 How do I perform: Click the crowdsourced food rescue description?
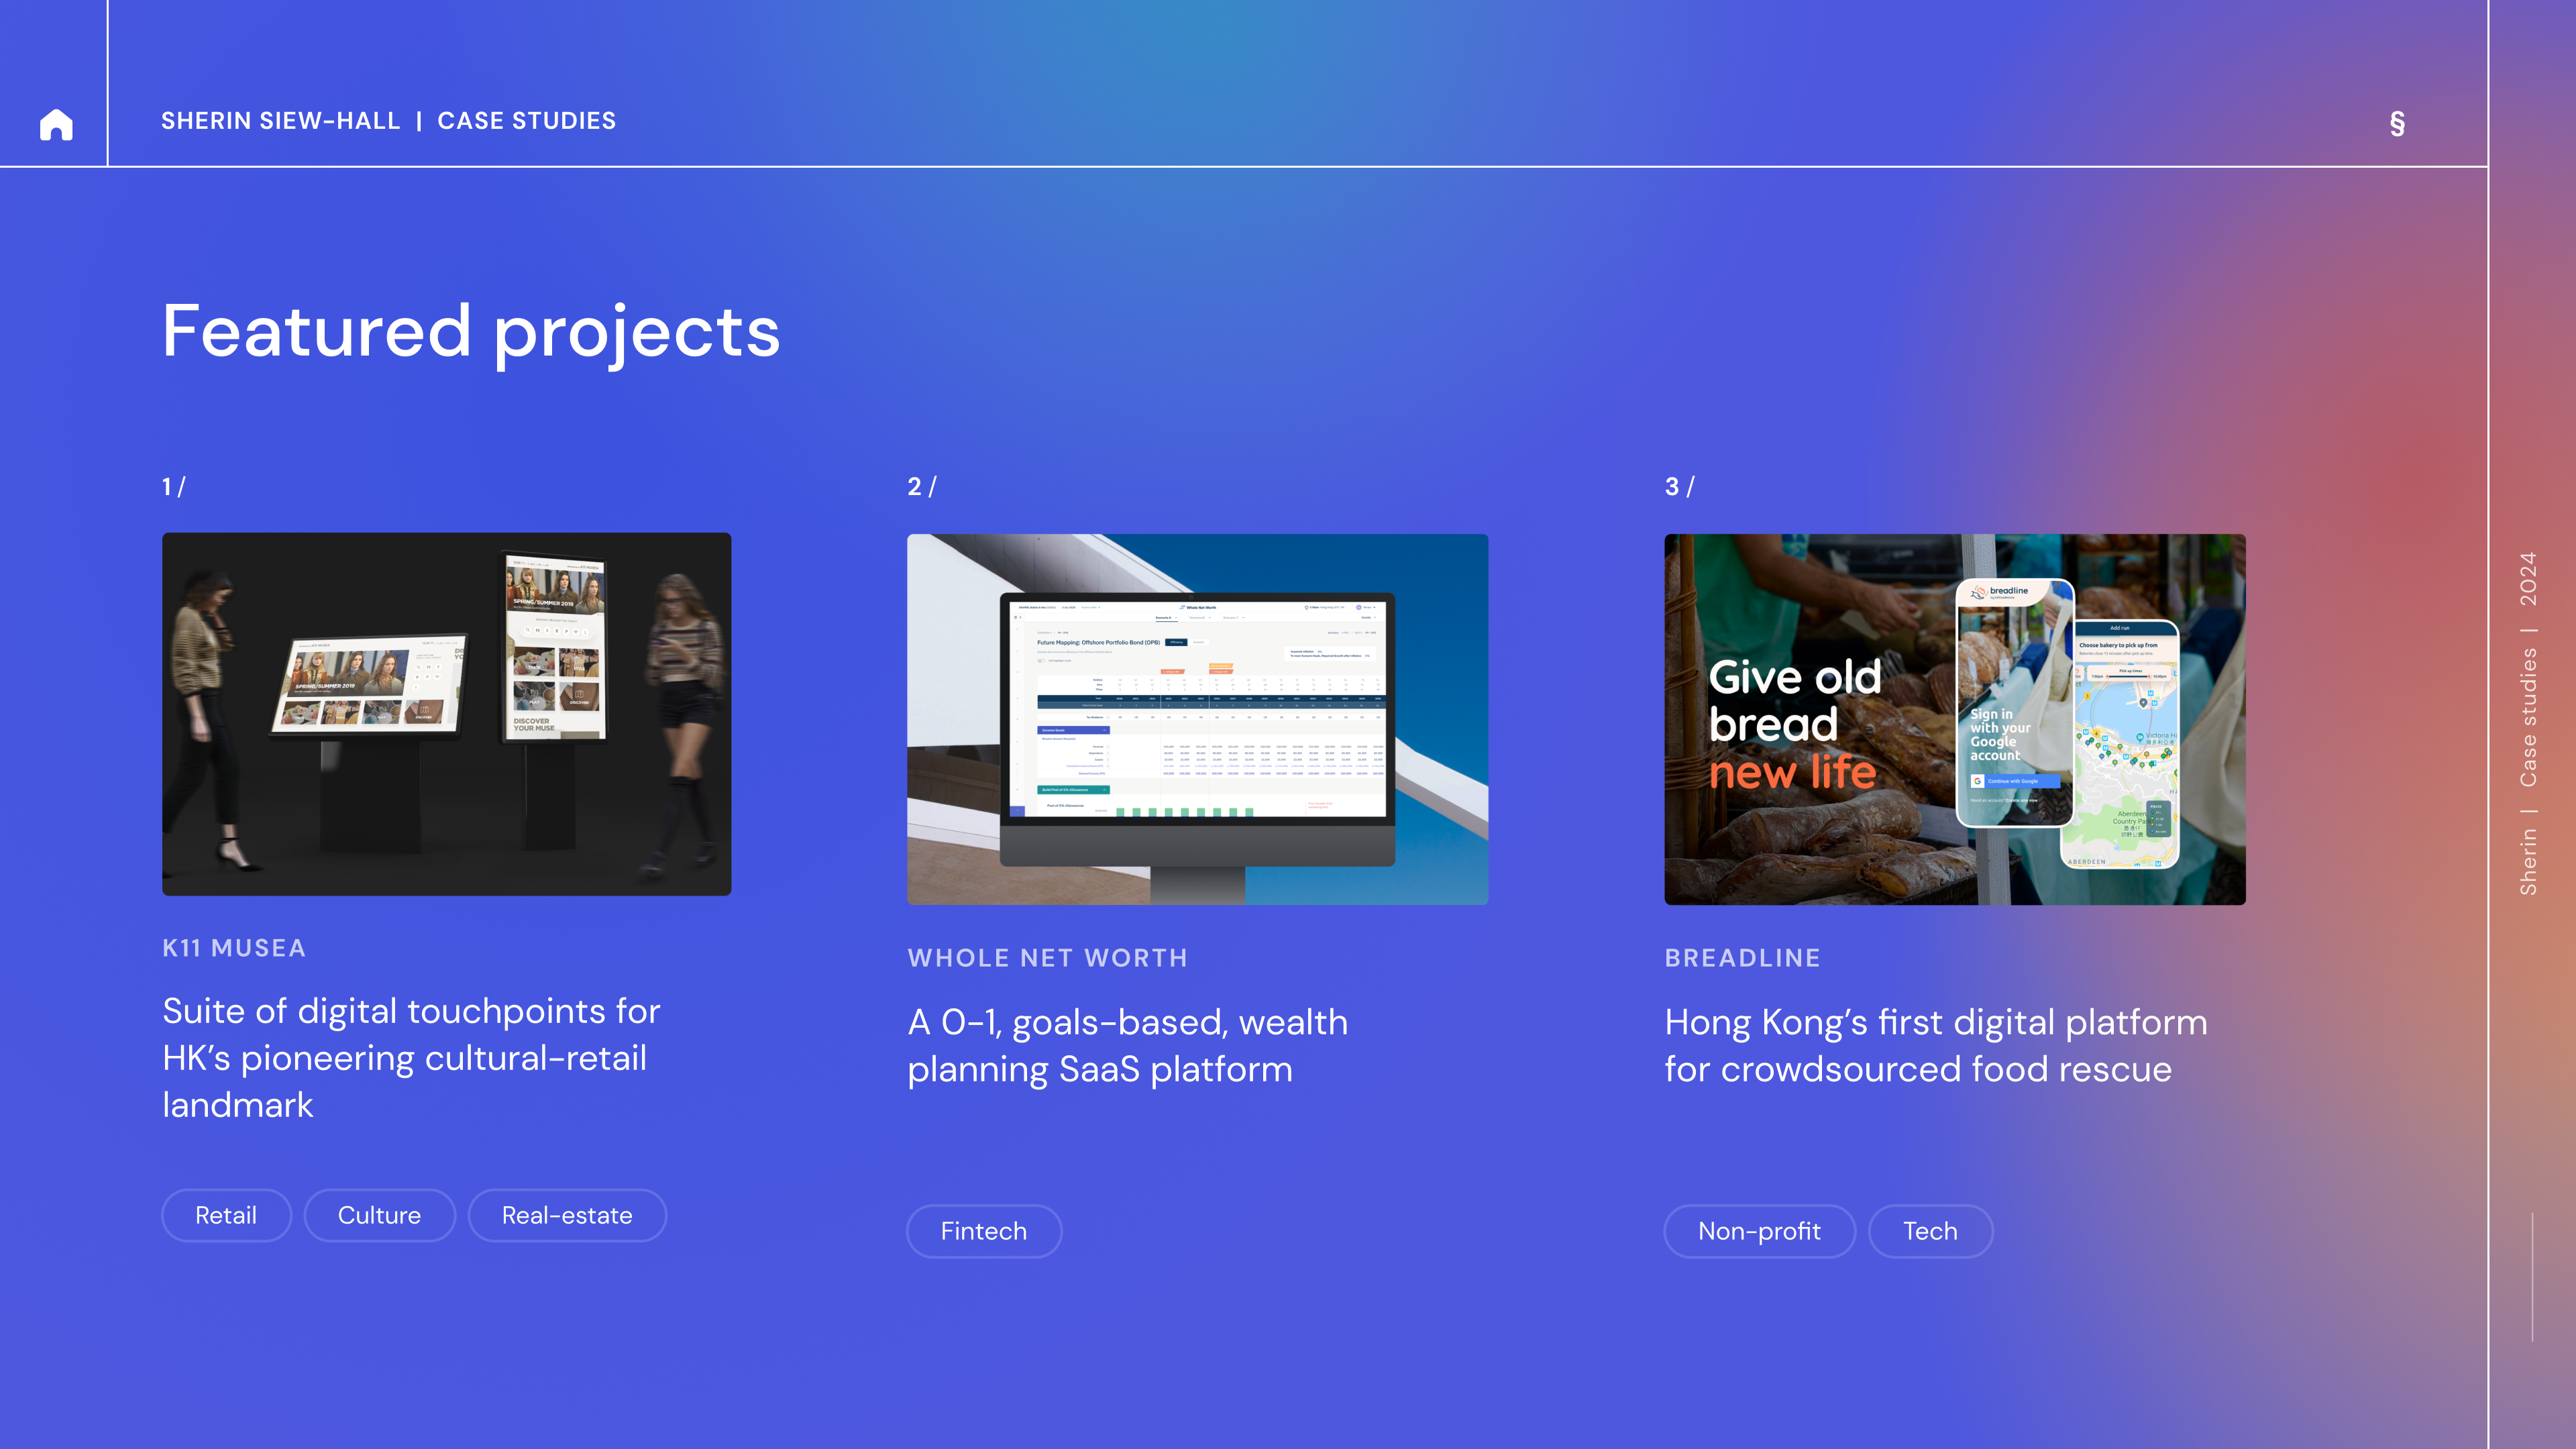1935,1045
